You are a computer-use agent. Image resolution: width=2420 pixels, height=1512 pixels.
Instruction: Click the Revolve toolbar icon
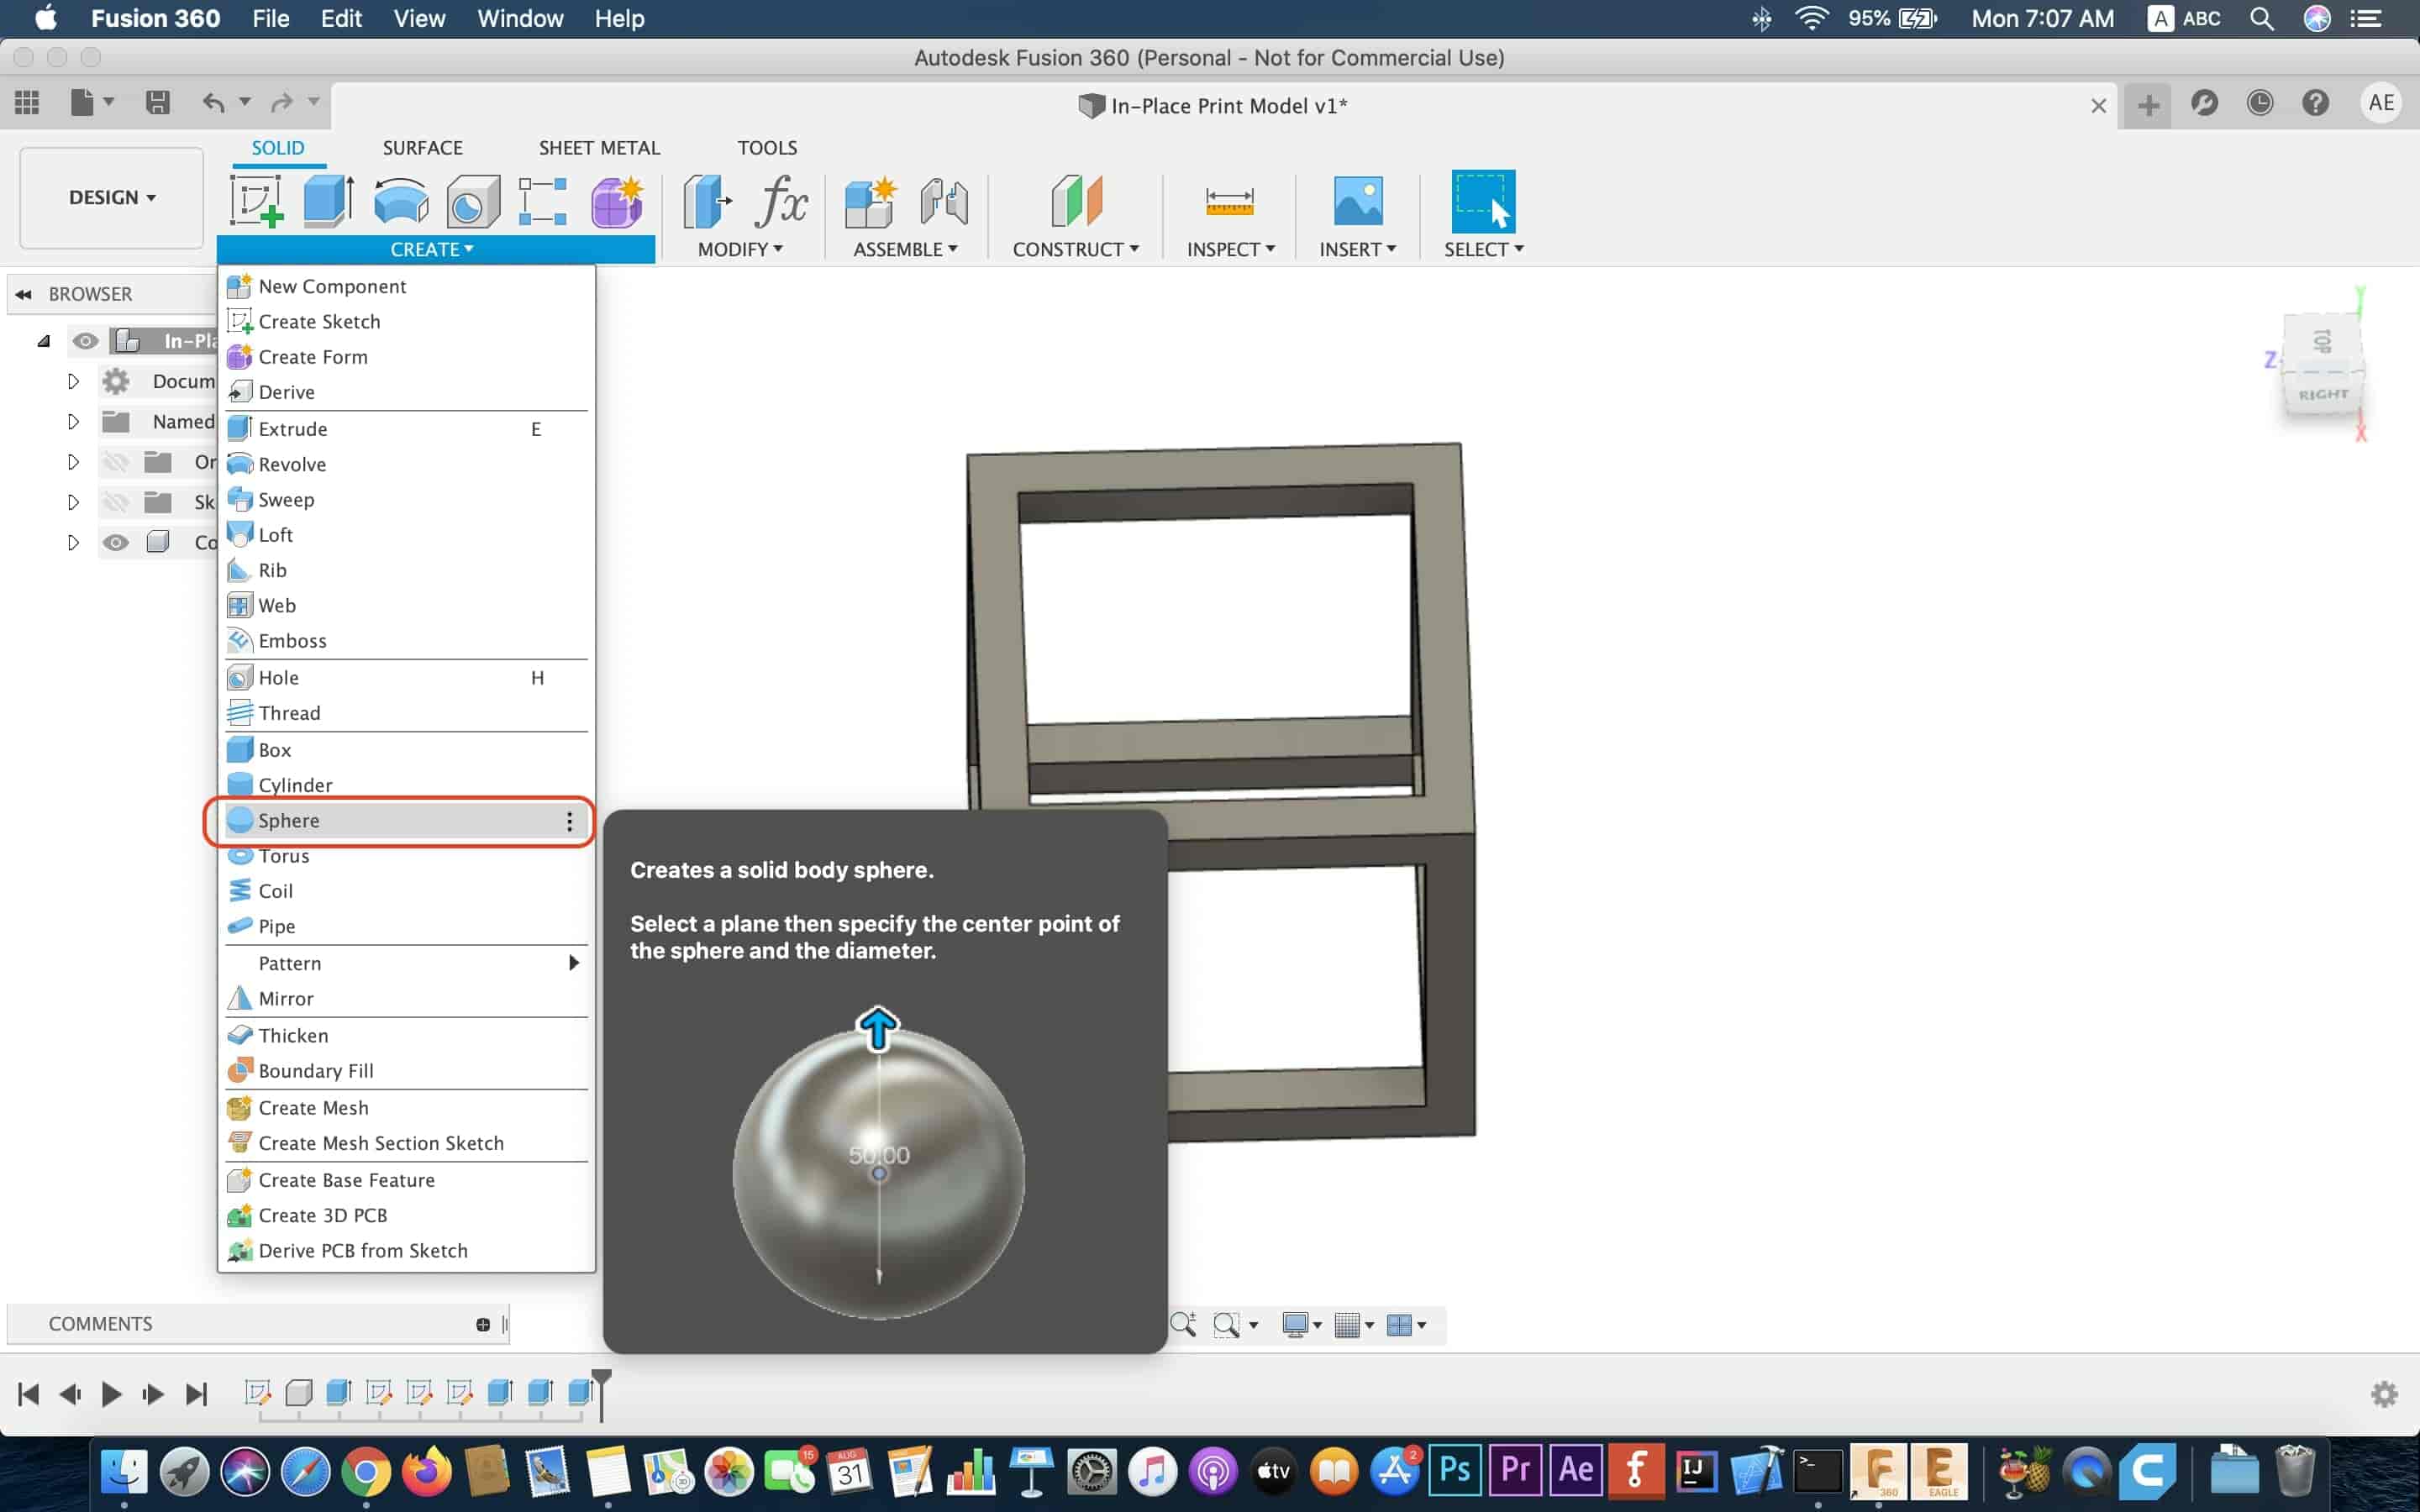click(x=401, y=201)
